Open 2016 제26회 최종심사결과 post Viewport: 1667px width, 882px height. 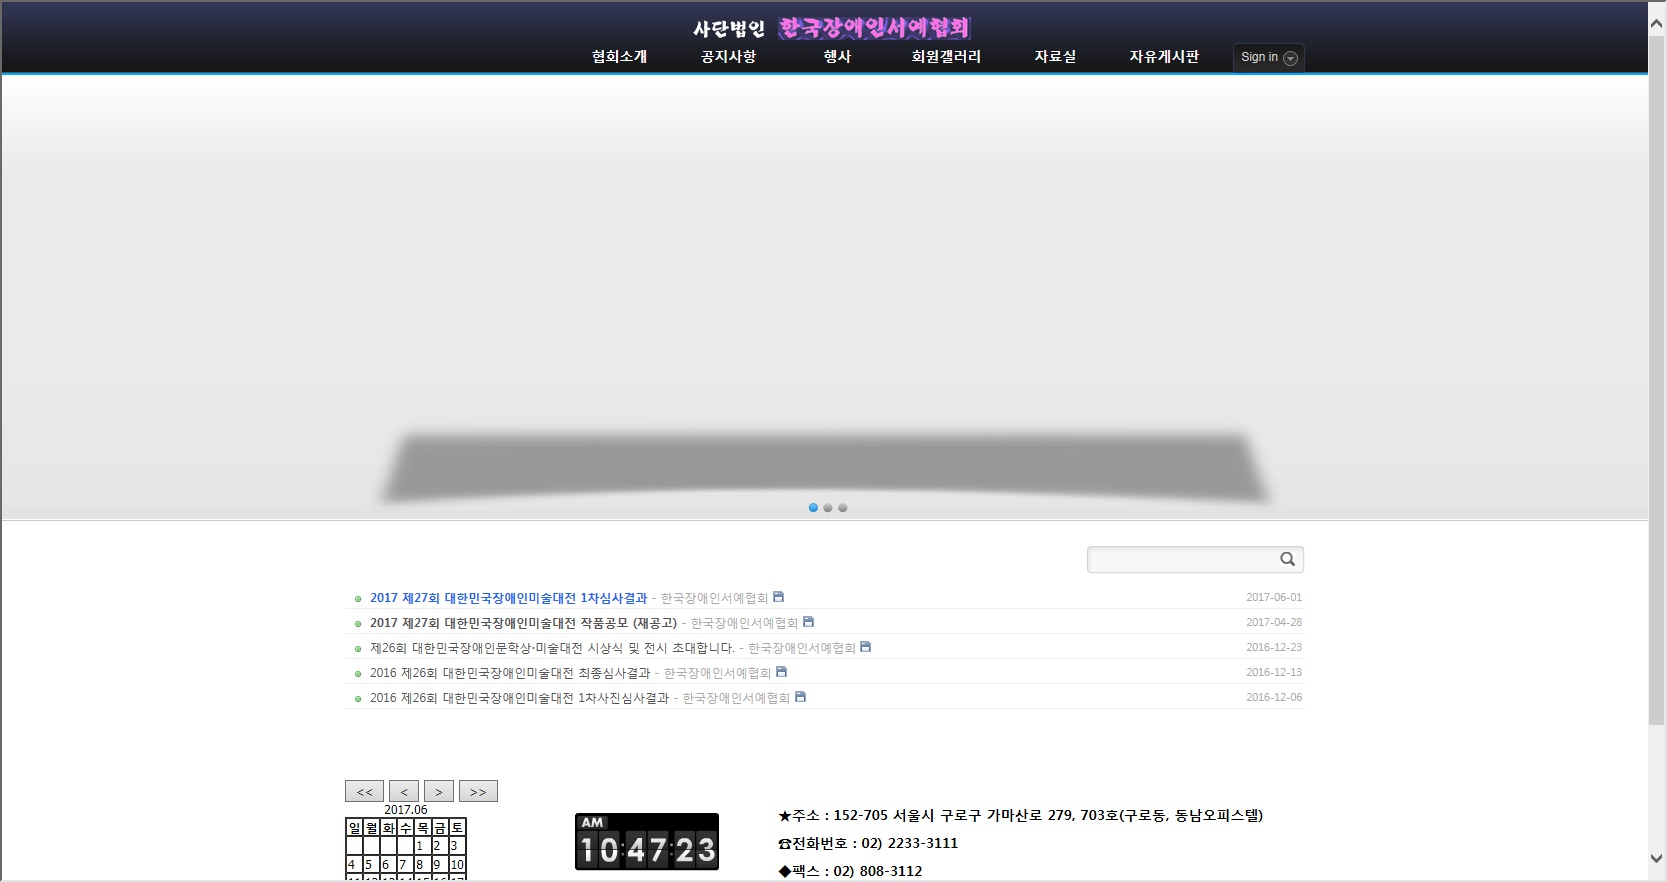click(510, 673)
